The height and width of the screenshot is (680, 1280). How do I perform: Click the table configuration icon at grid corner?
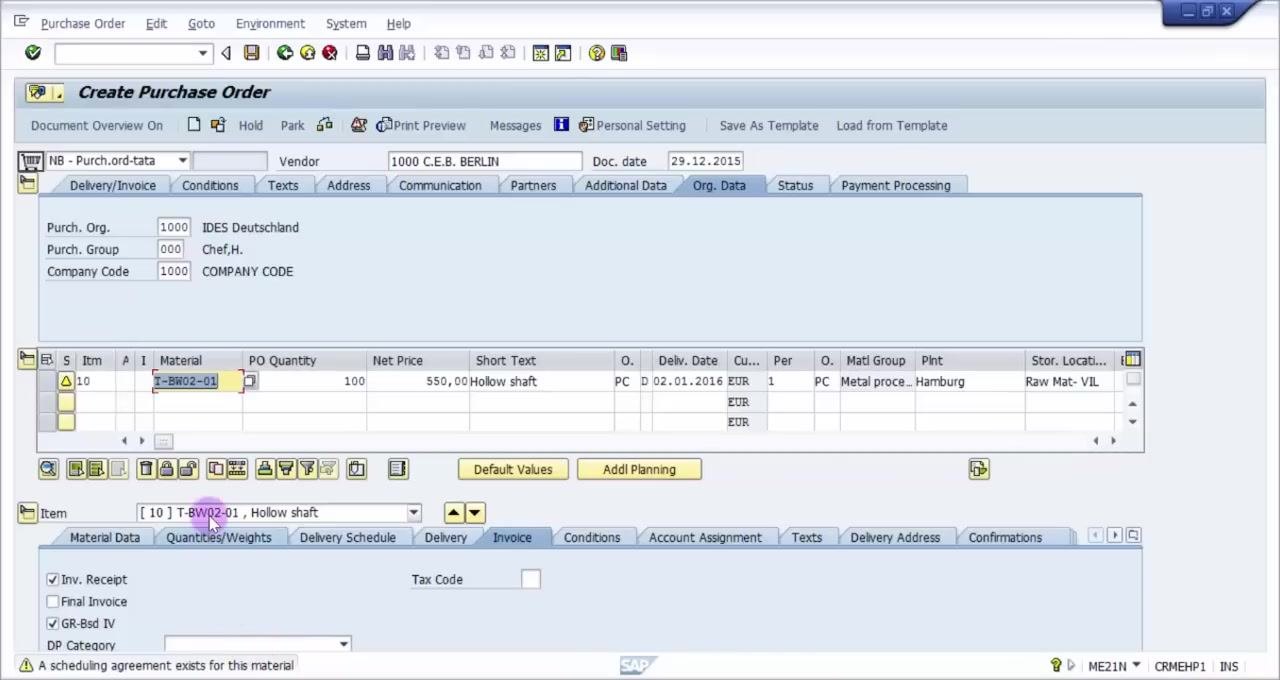point(1131,360)
